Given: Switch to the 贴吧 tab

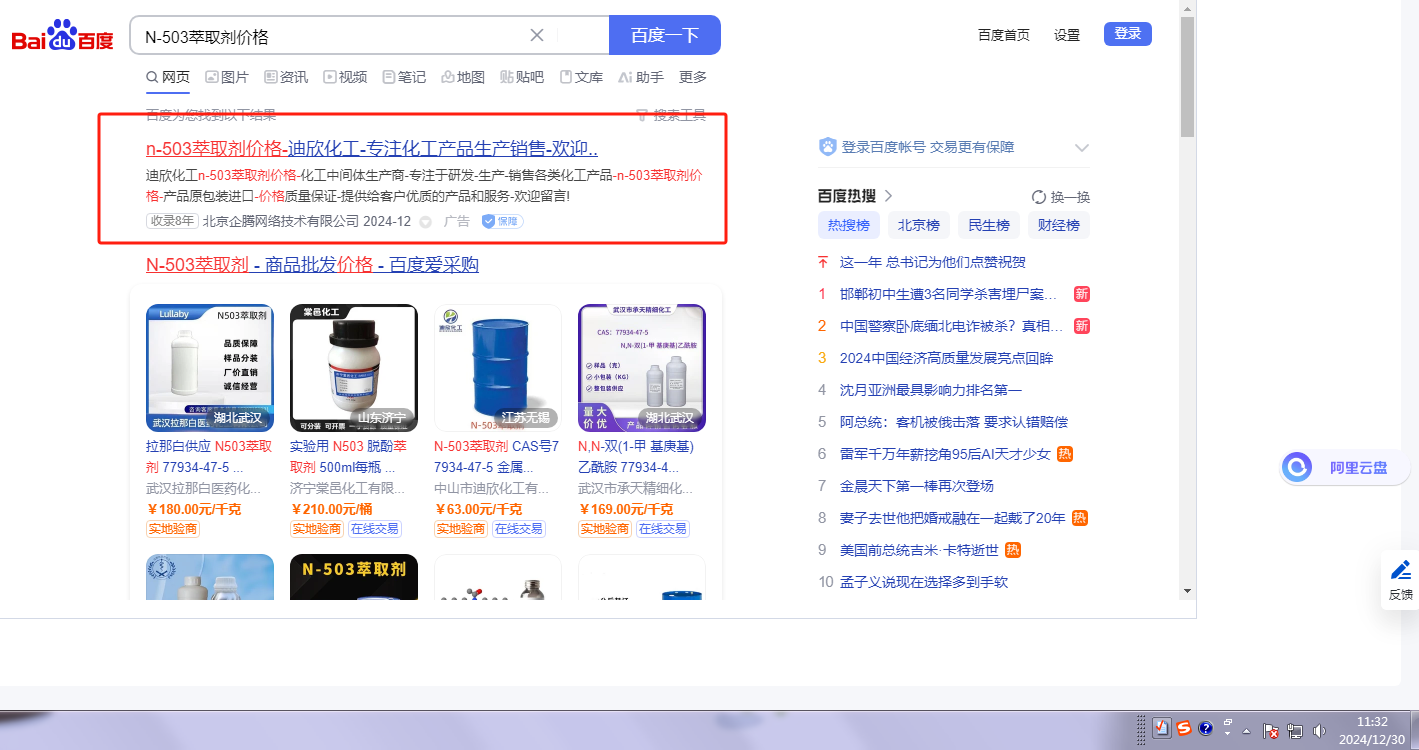Looking at the screenshot, I should [522, 77].
